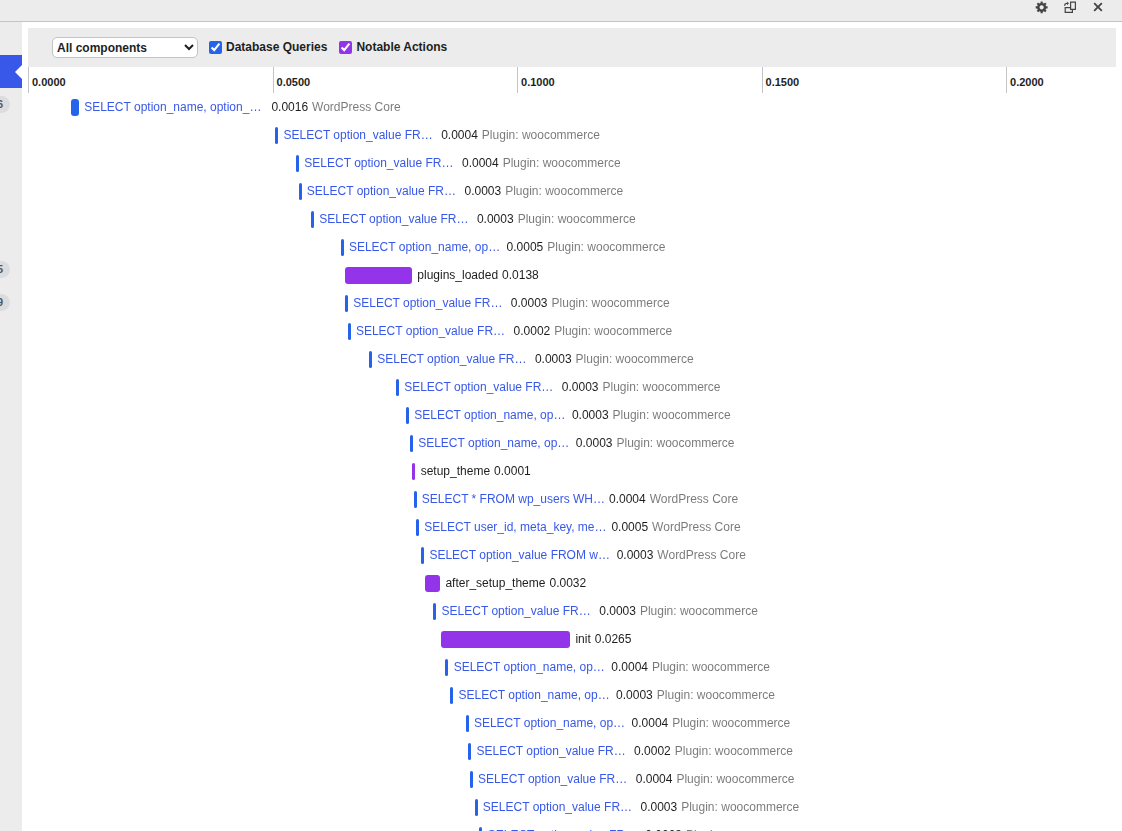Screen dimensions: 1122x831
Task: Click the init 0.0265 label
Action: tap(603, 639)
